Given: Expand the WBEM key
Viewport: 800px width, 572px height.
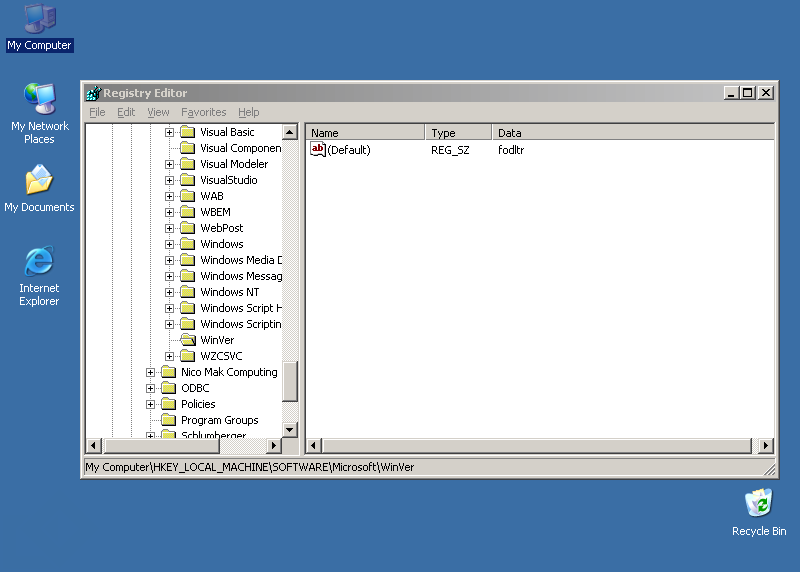Looking at the screenshot, I should 169,213.
